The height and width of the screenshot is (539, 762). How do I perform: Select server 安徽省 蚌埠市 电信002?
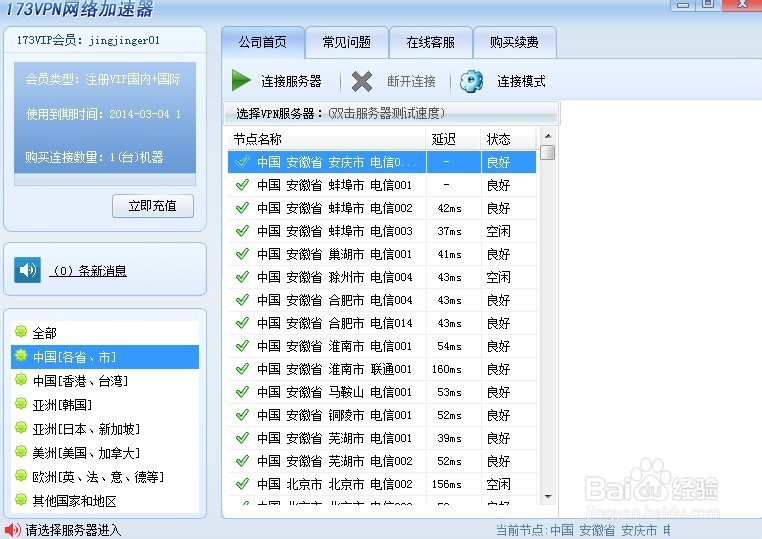(382, 208)
